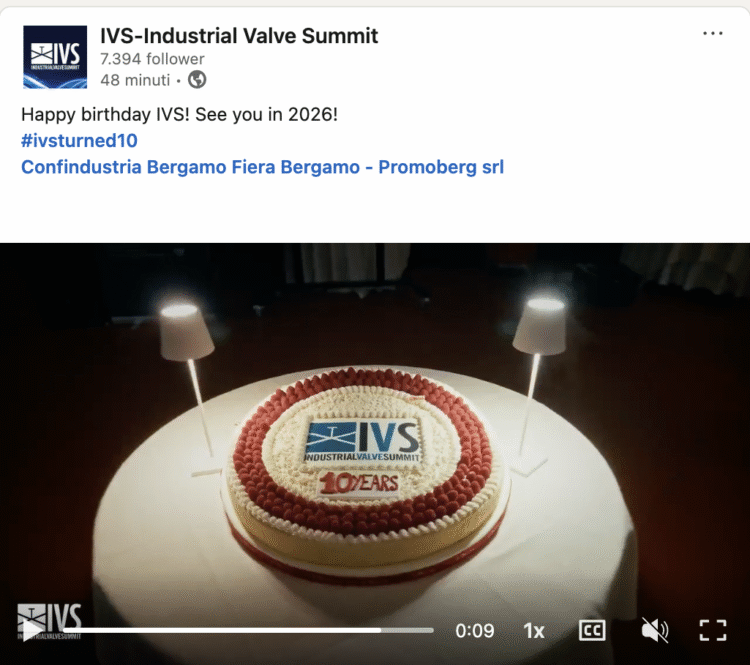
Task: Open the post options three-dots menu
Action: coord(713,33)
